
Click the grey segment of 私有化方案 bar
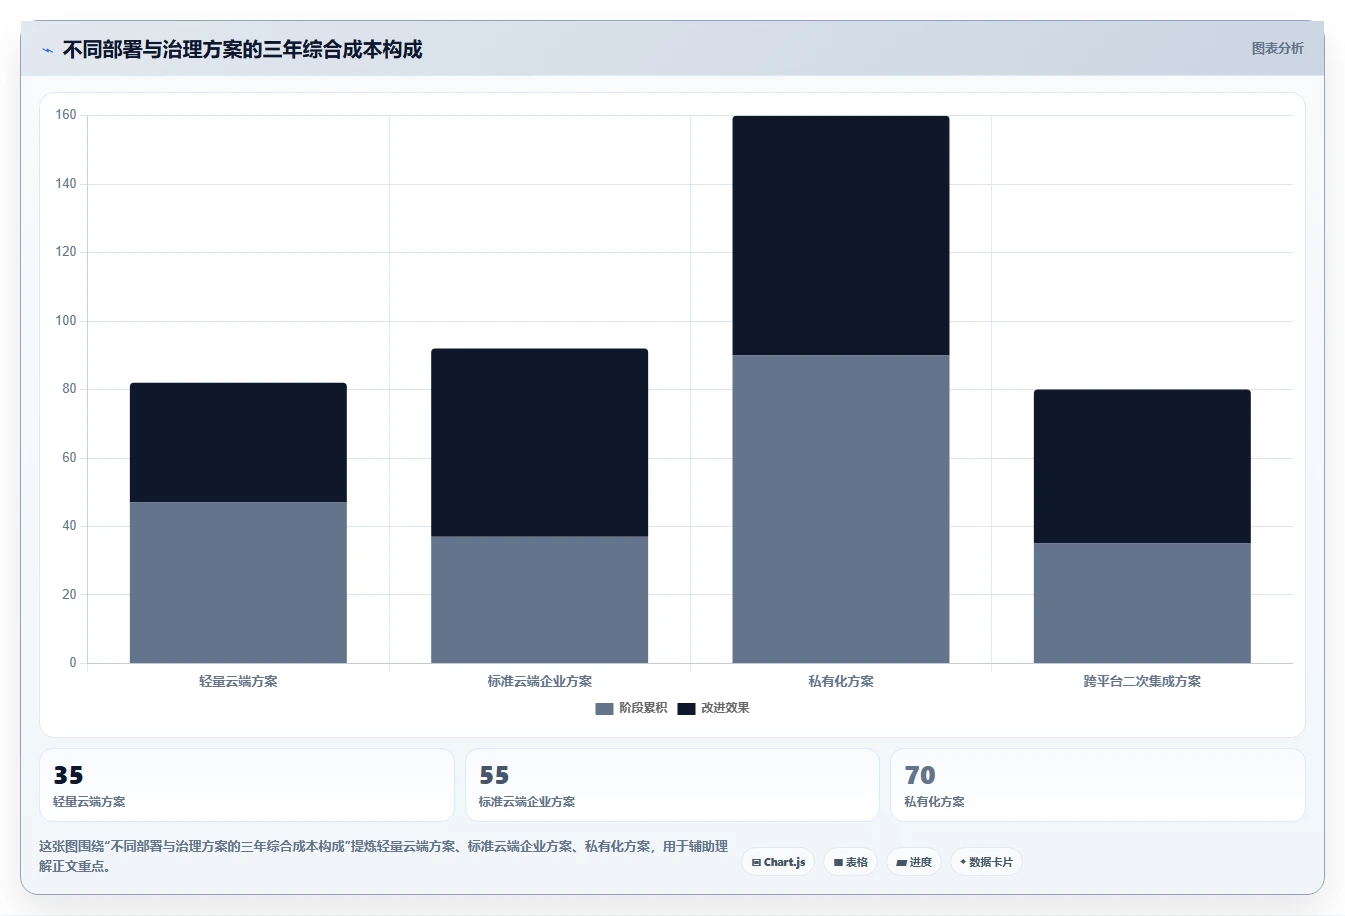[x=841, y=509]
